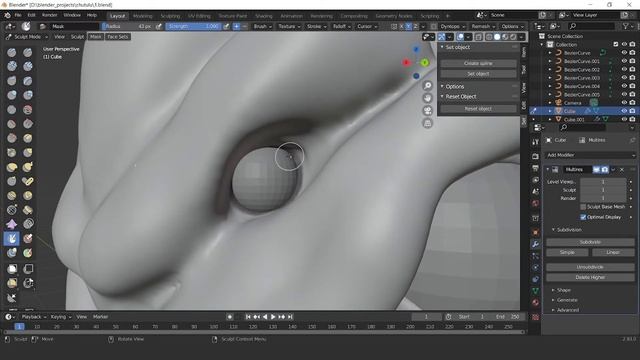Set brush direction to subtract (minus)
This screenshot has height=360, width=640.
[244, 26]
